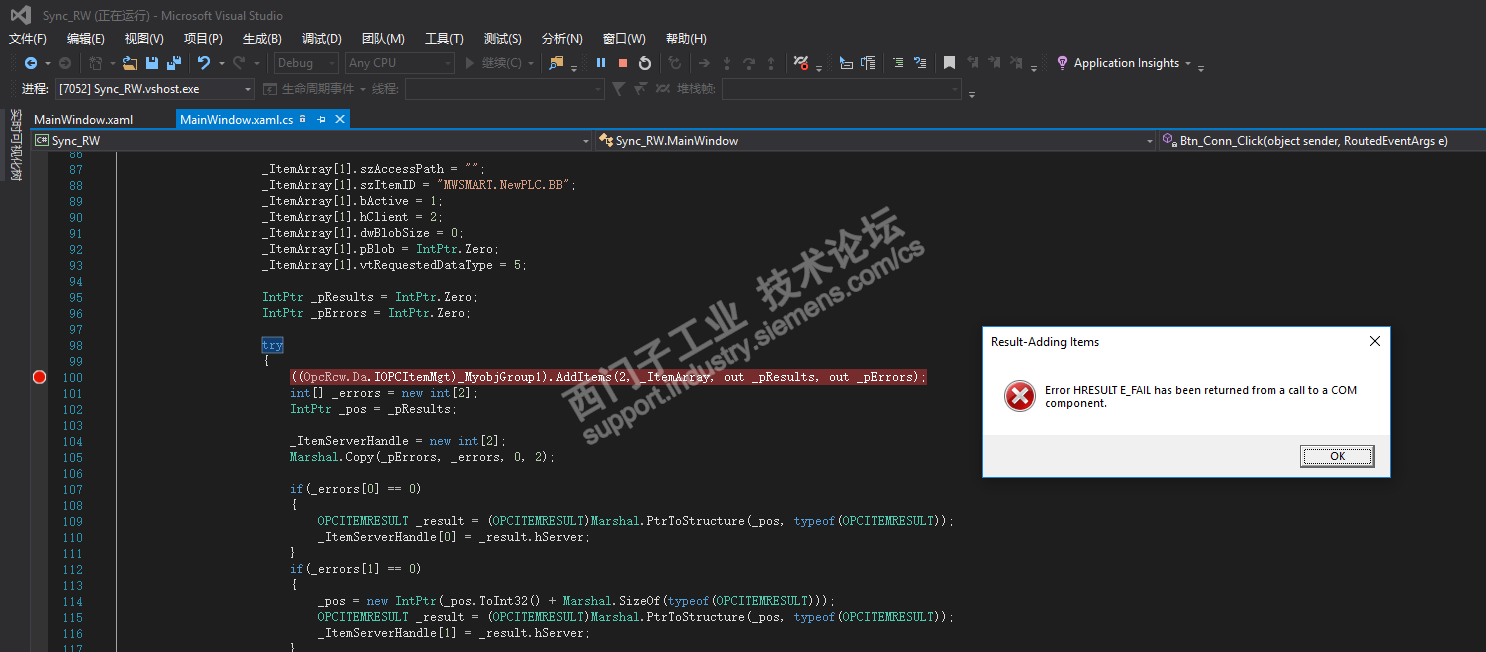1486x652 pixels.
Task: Open the Test (测试) menu
Action: click(502, 39)
